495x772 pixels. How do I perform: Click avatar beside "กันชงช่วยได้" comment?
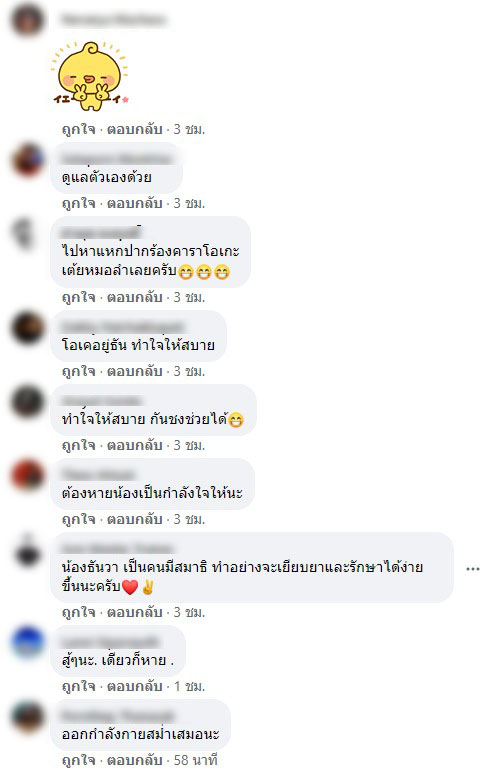28,401
